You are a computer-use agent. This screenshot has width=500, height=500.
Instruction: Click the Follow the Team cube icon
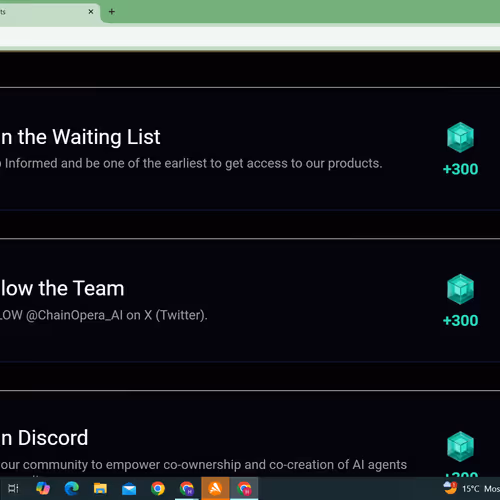pyautogui.click(x=460, y=289)
